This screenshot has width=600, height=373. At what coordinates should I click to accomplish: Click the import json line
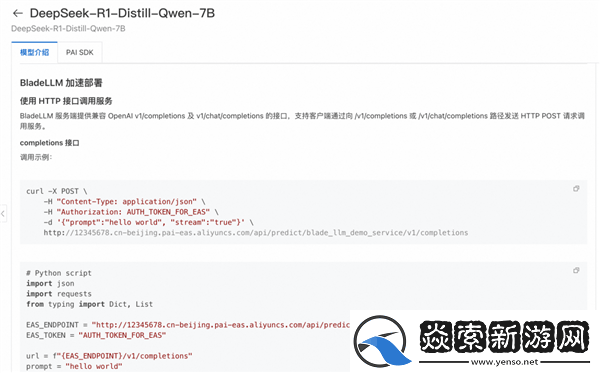point(50,283)
